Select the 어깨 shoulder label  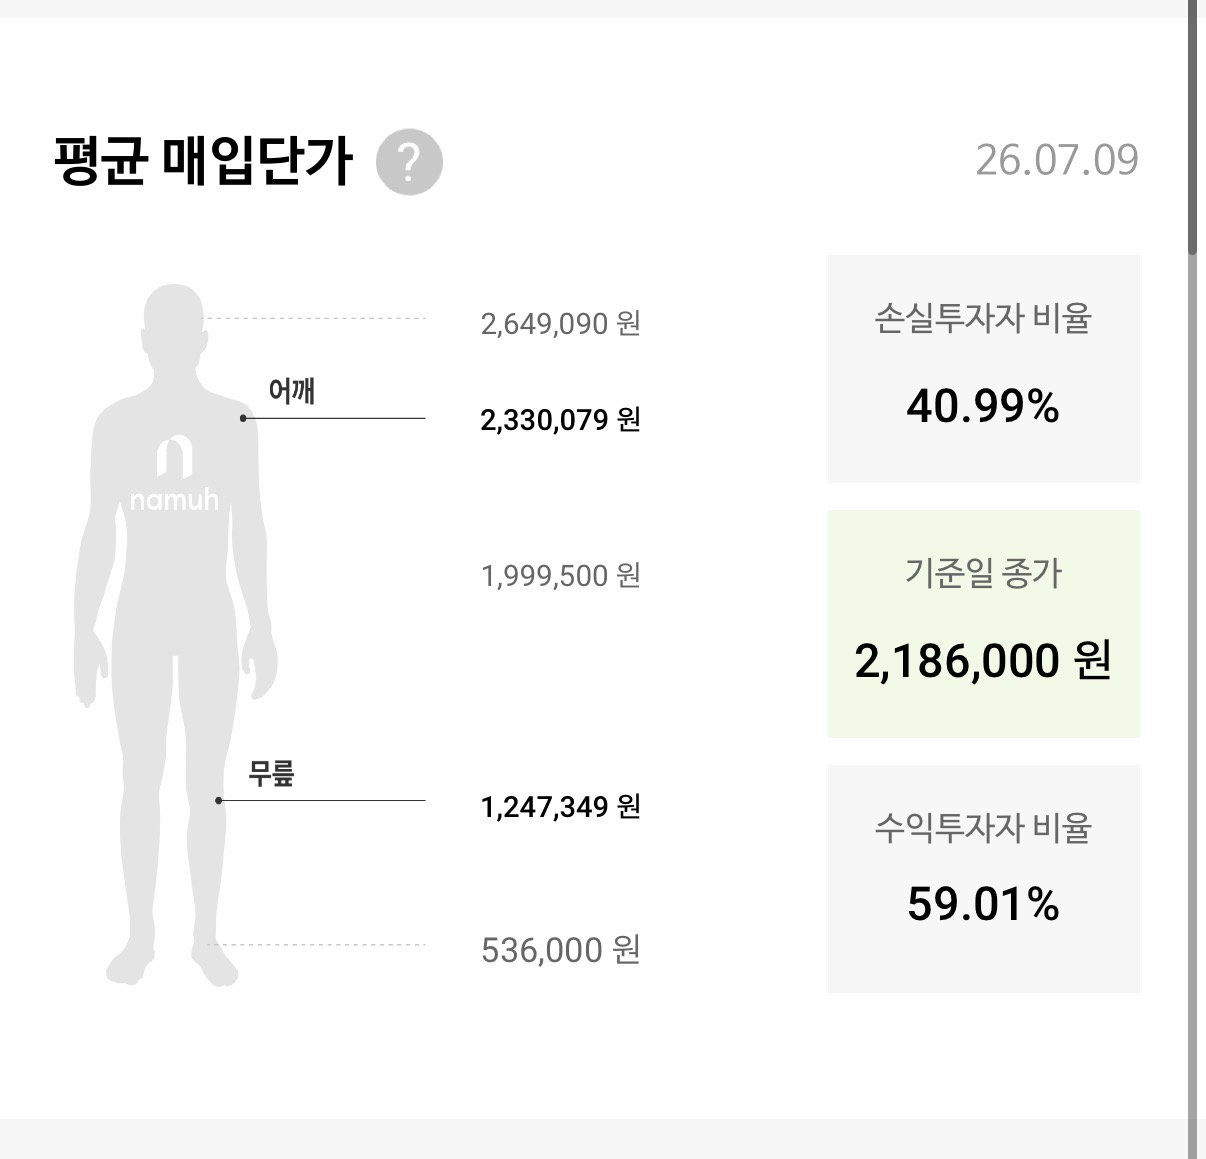292,391
